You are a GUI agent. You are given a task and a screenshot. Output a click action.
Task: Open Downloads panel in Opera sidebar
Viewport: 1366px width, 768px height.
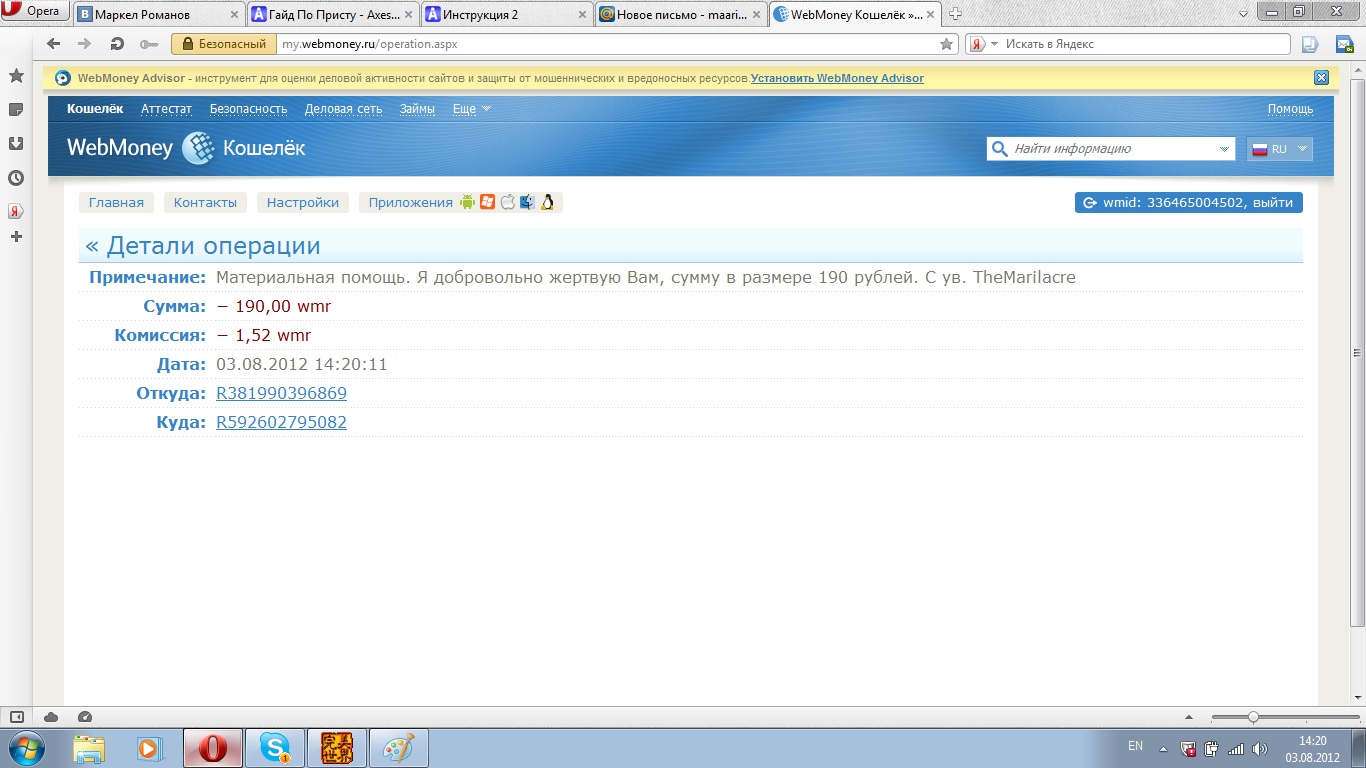pyautogui.click(x=16, y=143)
